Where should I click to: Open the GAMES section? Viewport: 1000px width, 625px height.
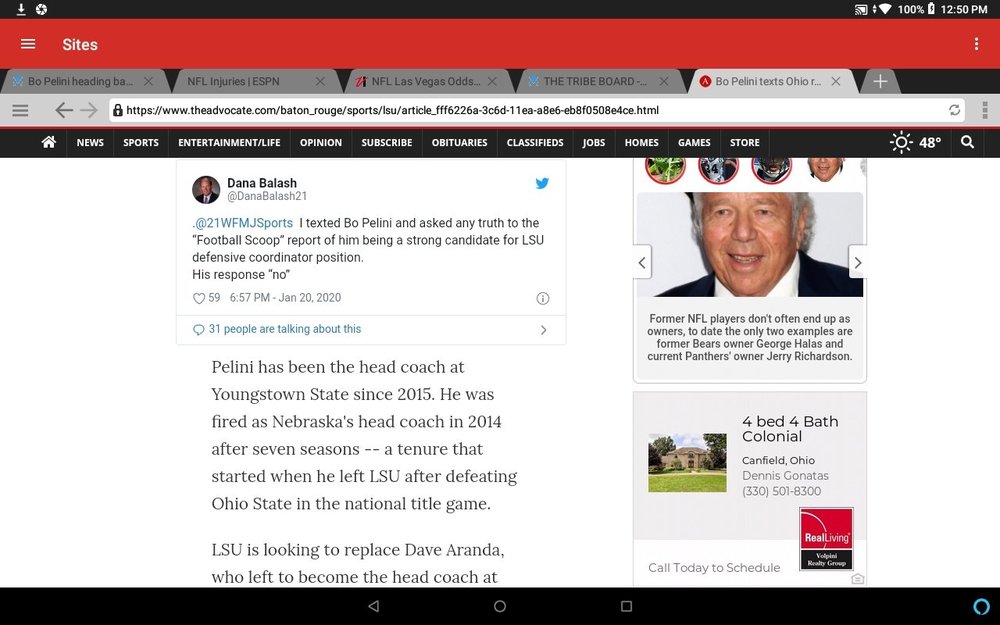tap(694, 143)
